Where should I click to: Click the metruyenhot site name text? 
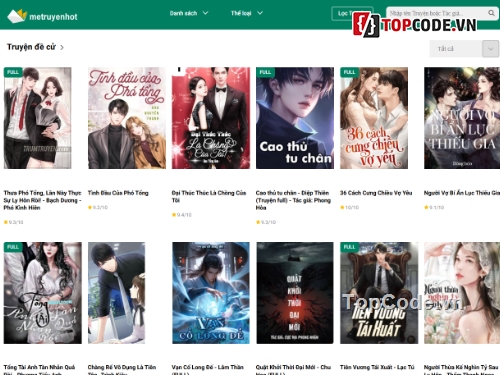tap(53, 17)
